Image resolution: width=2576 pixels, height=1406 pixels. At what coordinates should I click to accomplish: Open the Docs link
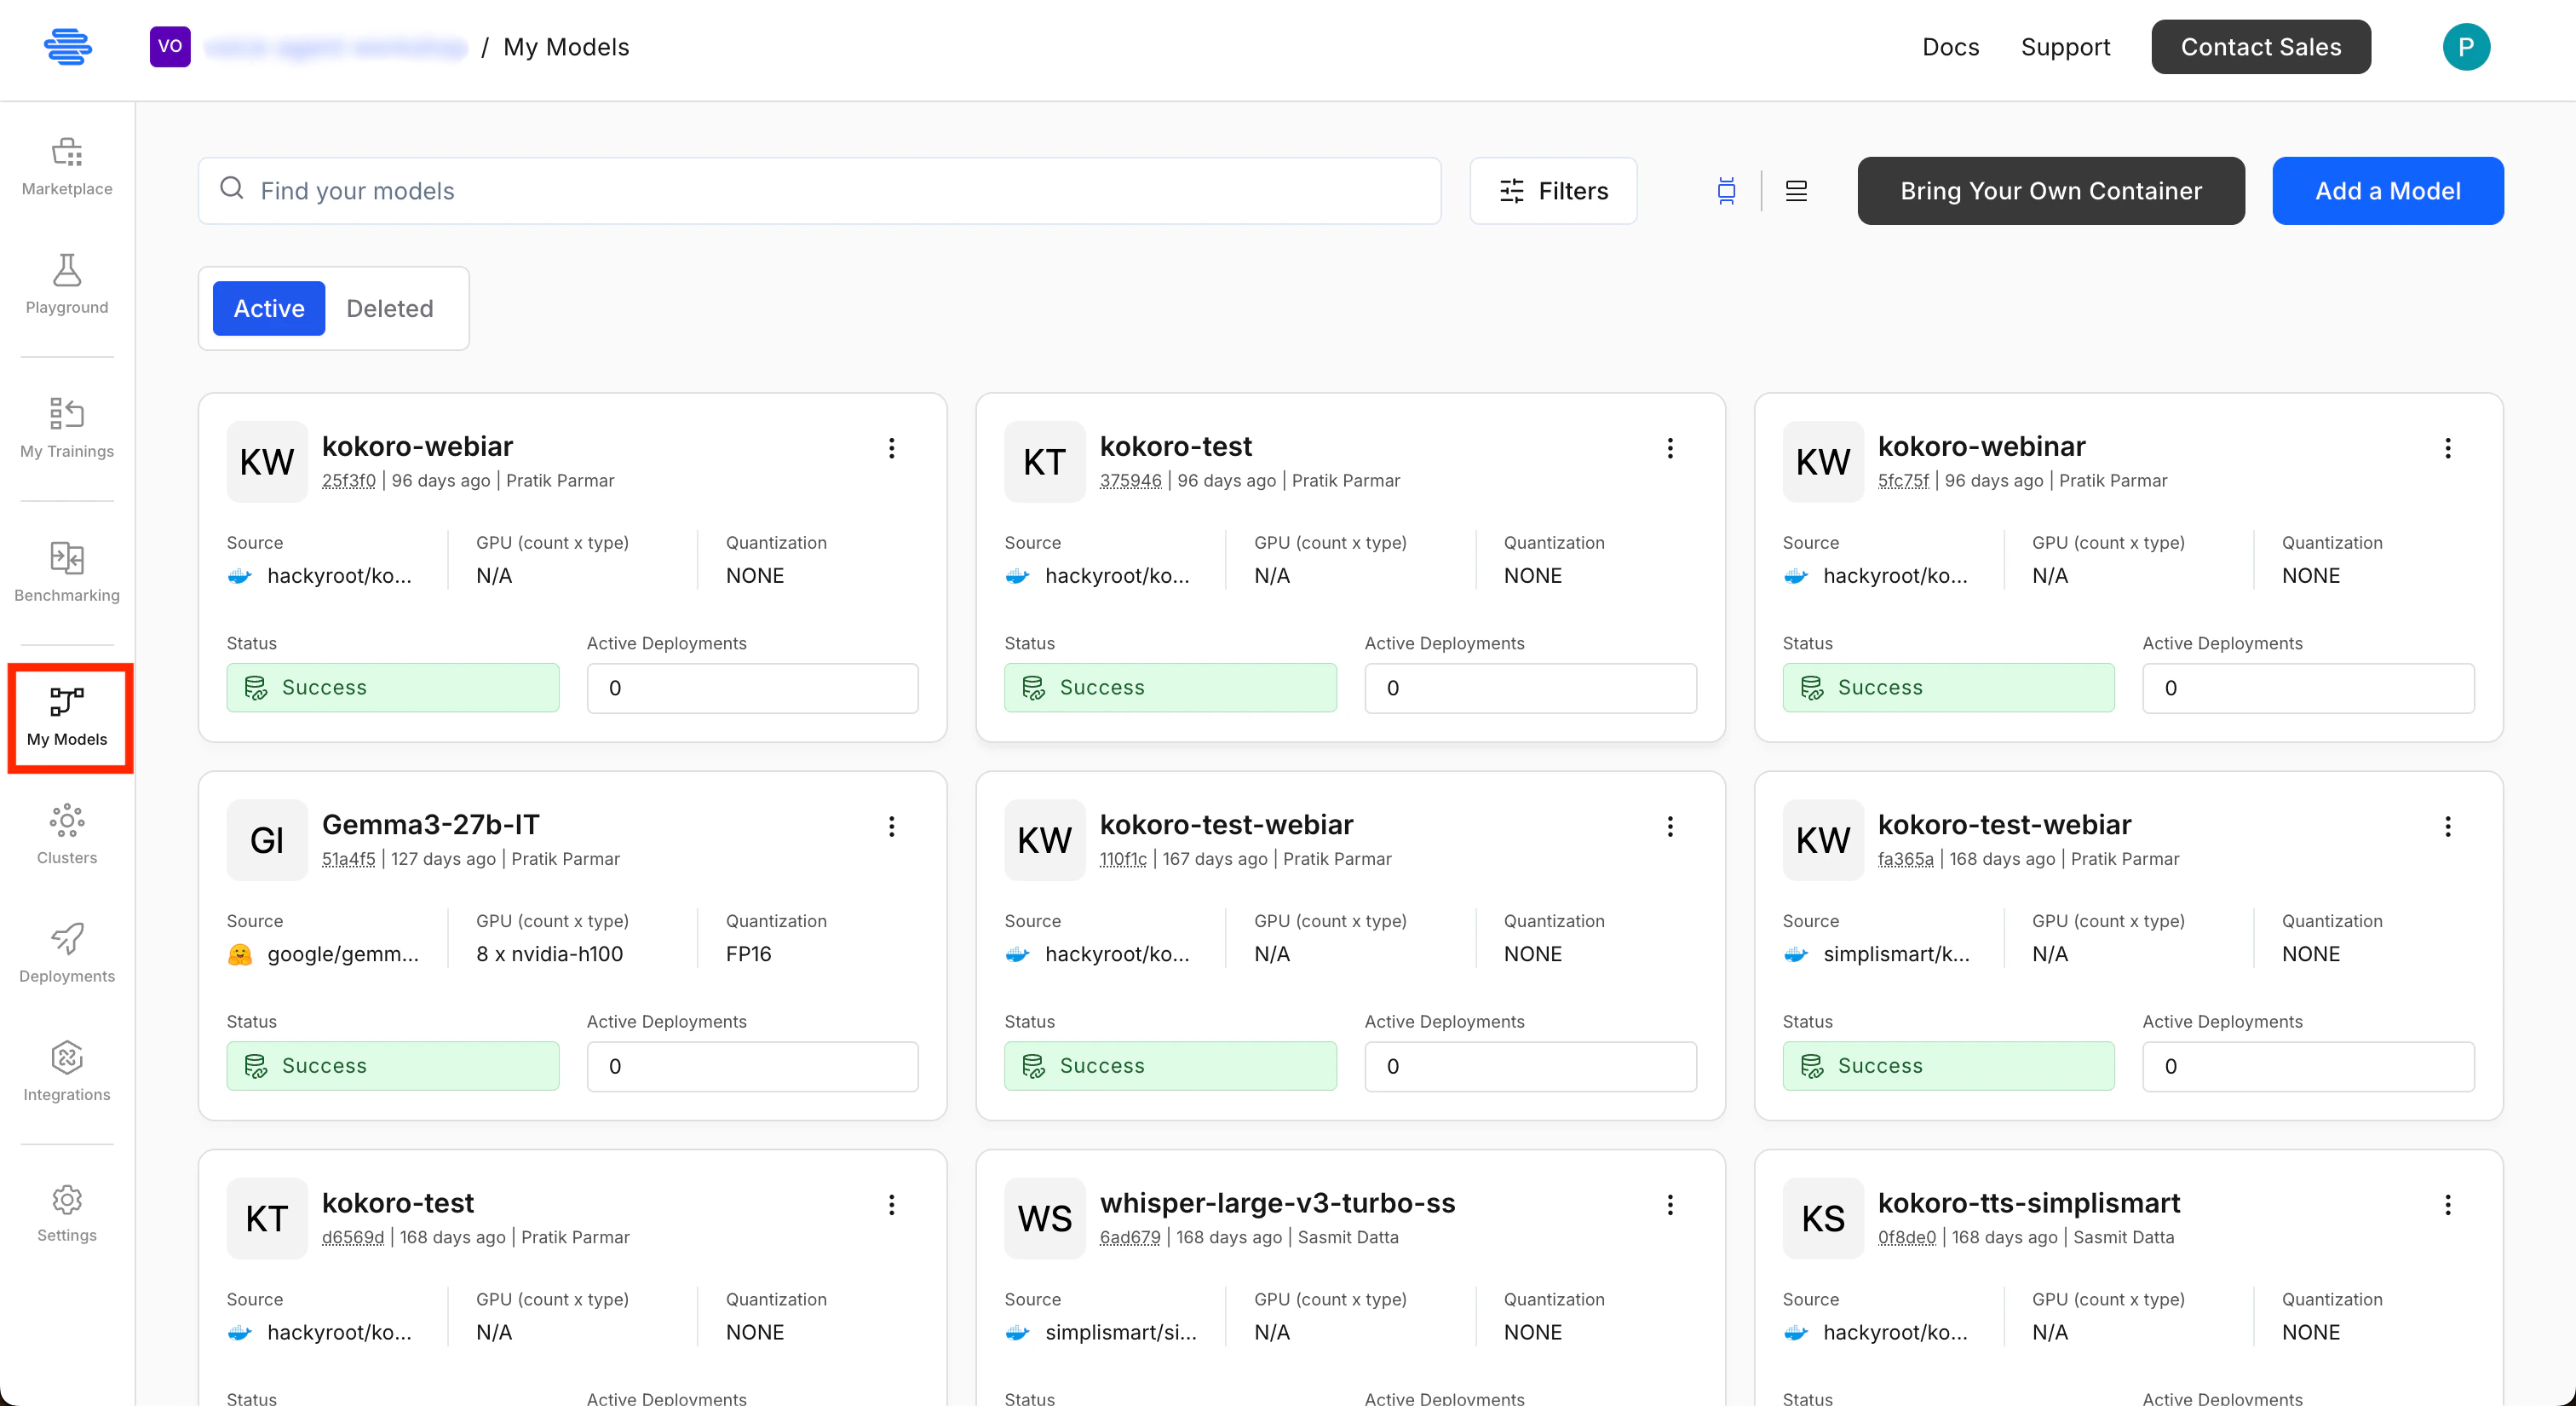(1950, 47)
